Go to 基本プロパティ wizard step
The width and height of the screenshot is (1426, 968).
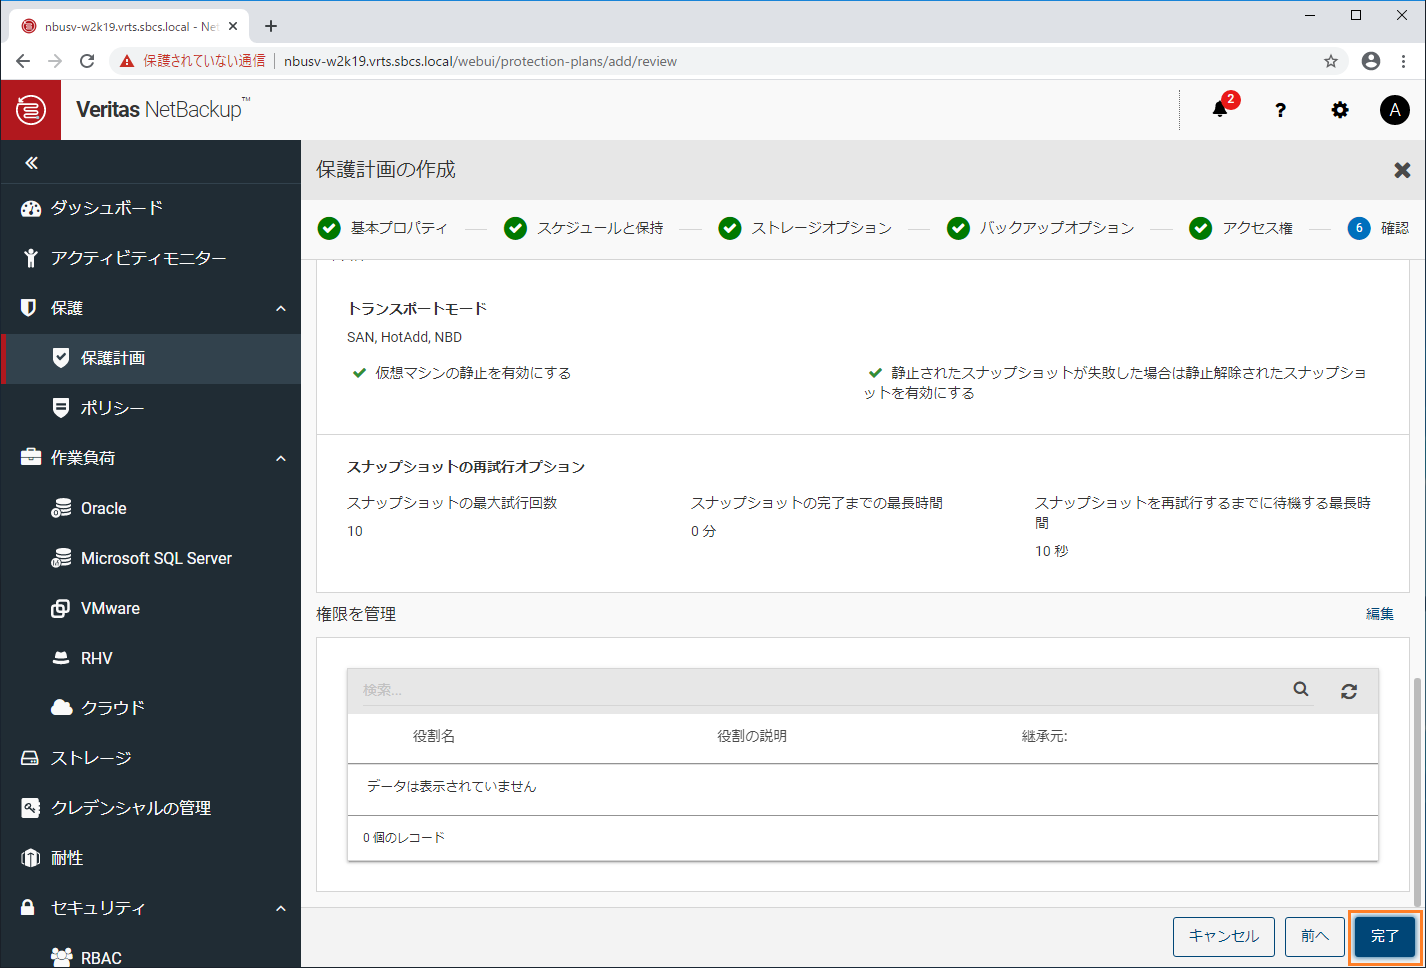382,228
